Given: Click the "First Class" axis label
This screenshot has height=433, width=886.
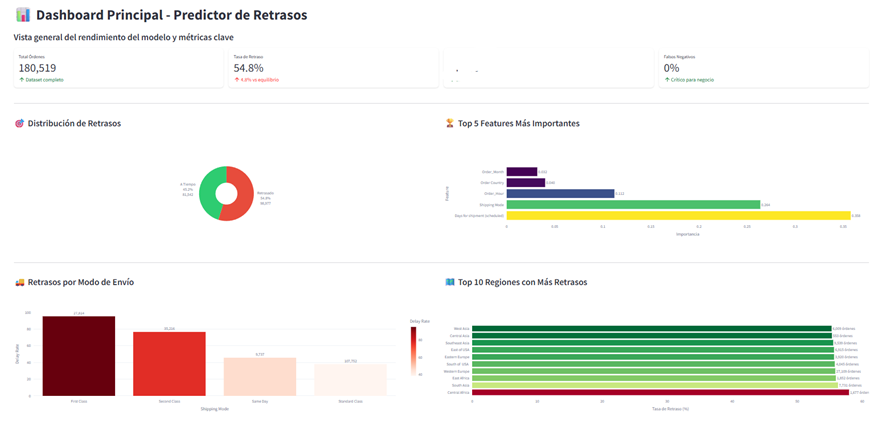Looking at the screenshot, I should (79, 401).
